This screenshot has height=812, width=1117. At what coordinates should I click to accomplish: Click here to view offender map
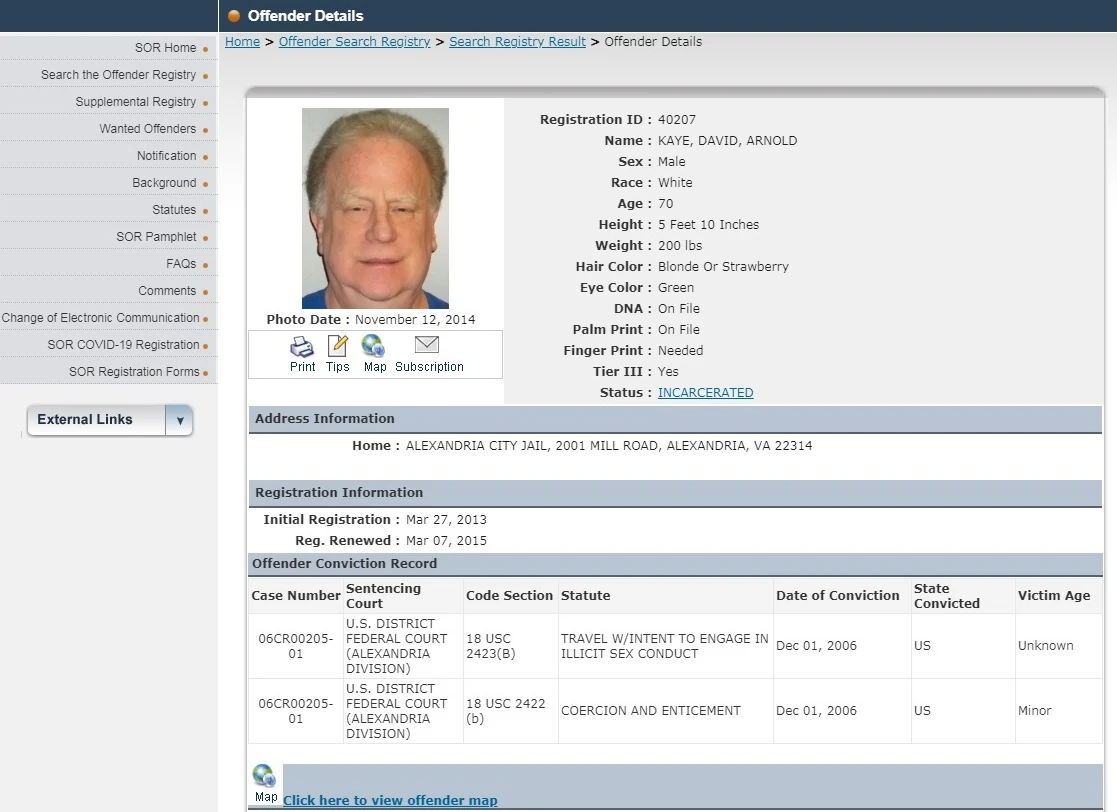point(390,800)
